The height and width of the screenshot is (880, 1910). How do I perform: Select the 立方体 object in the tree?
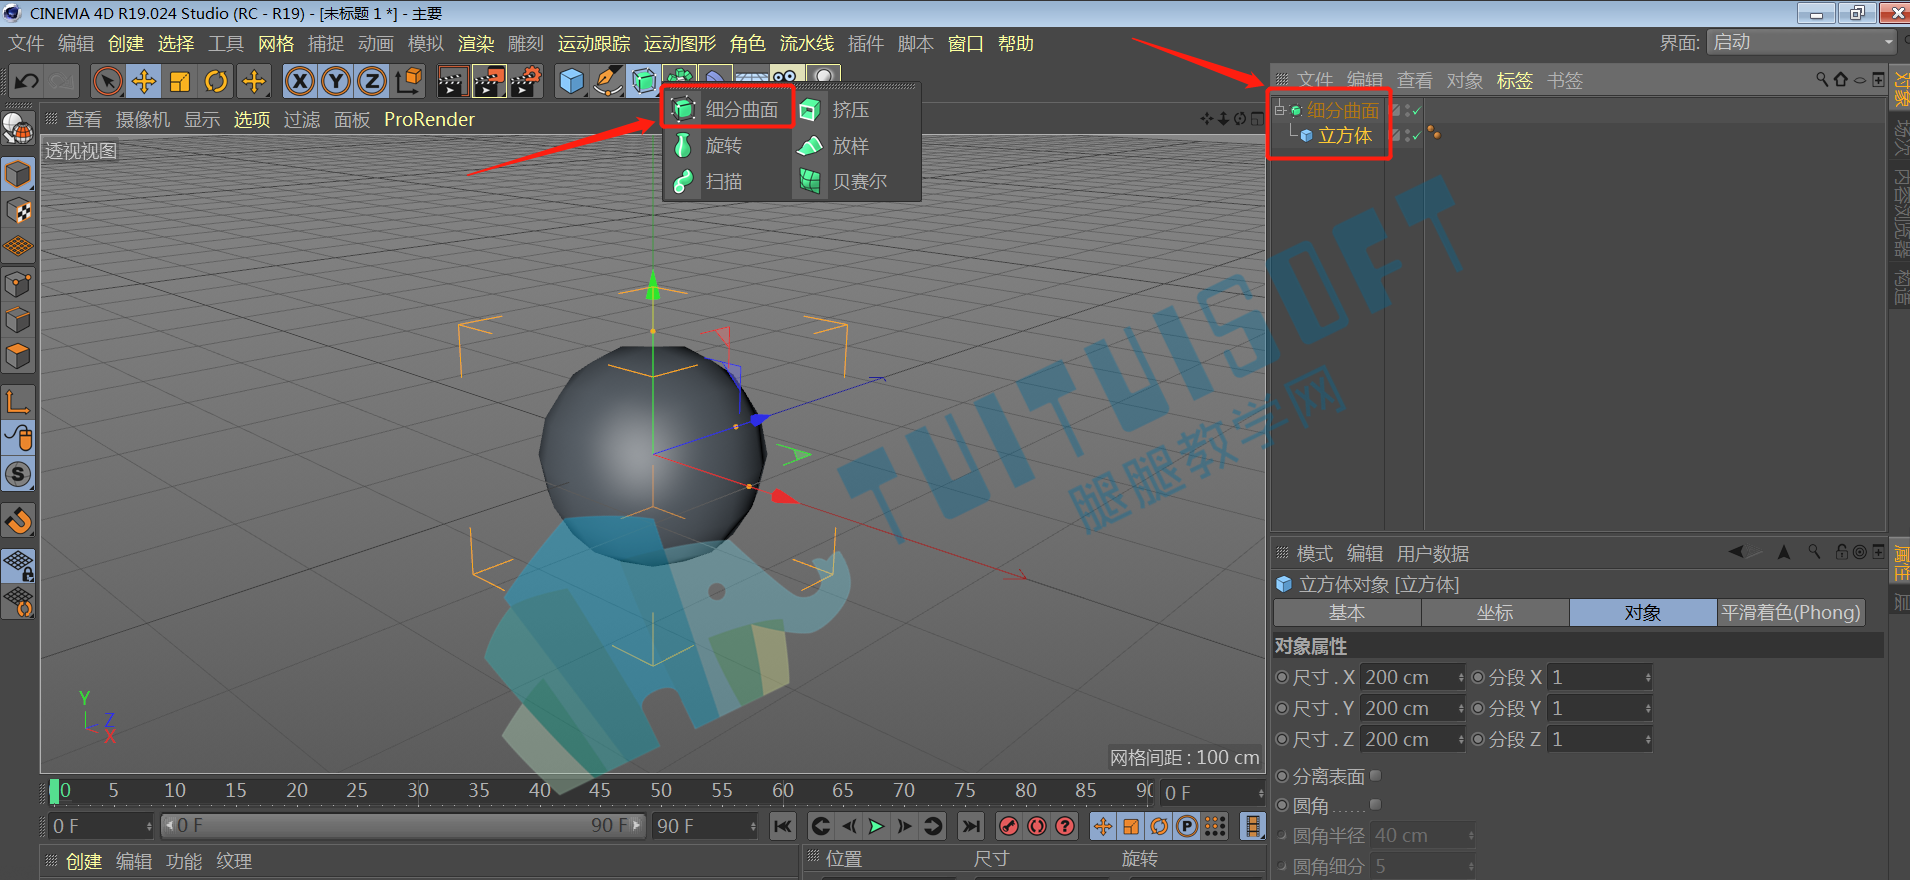1344,135
